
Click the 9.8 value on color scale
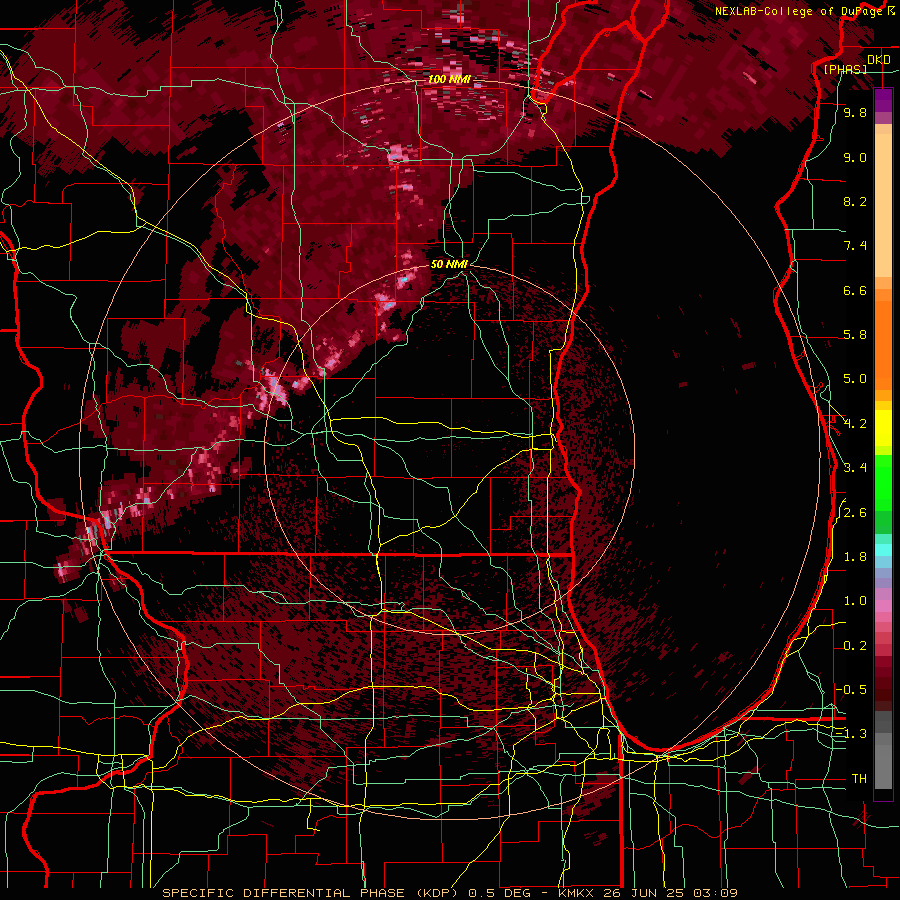tap(855, 112)
